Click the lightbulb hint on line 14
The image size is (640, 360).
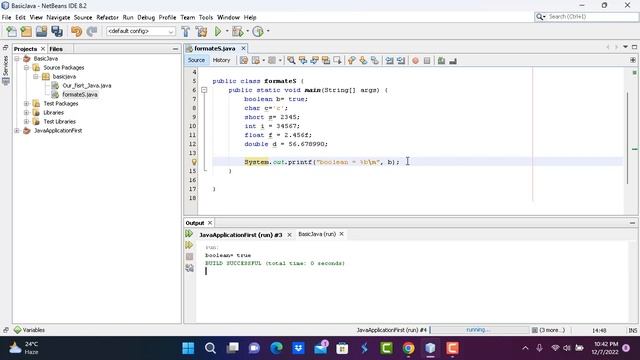[x=194, y=162]
